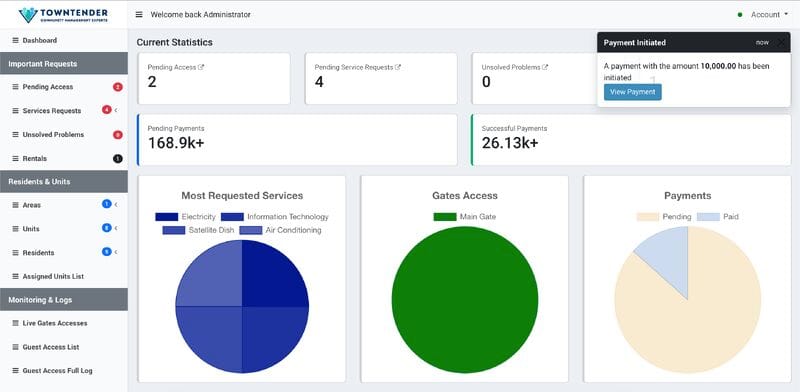The image size is (800, 392).
Task: Expand Services Requests submenu chevron
Action: pos(116,110)
